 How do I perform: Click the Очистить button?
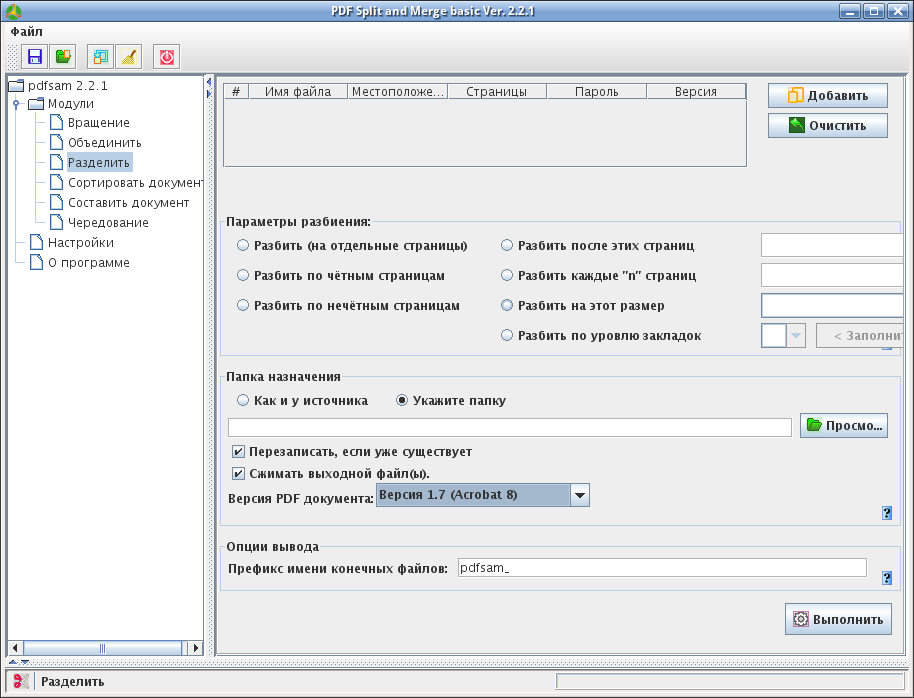[x=828, y=125]
